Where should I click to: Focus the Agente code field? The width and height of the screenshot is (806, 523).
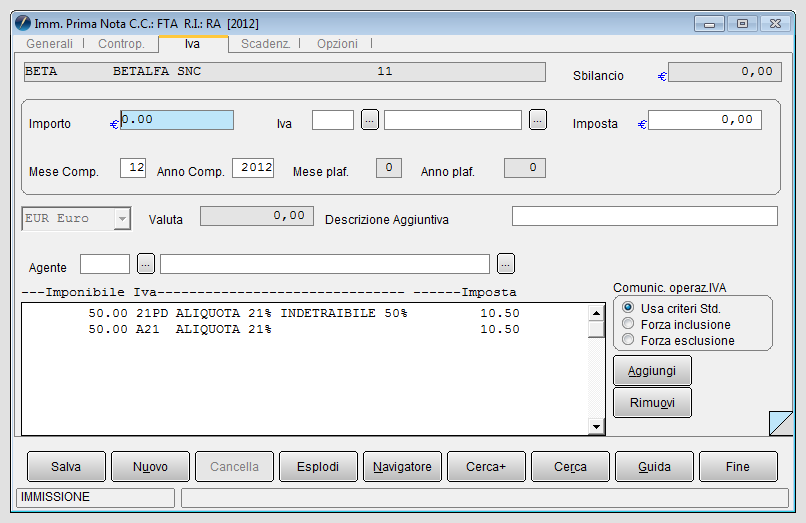[x=105, y=264]
